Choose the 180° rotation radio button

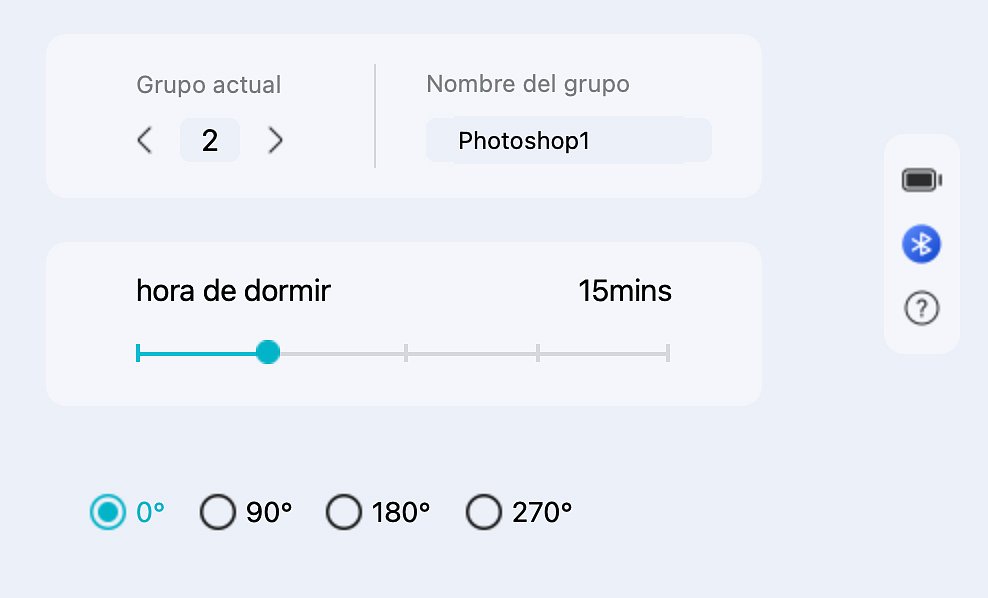coord(344,513)
